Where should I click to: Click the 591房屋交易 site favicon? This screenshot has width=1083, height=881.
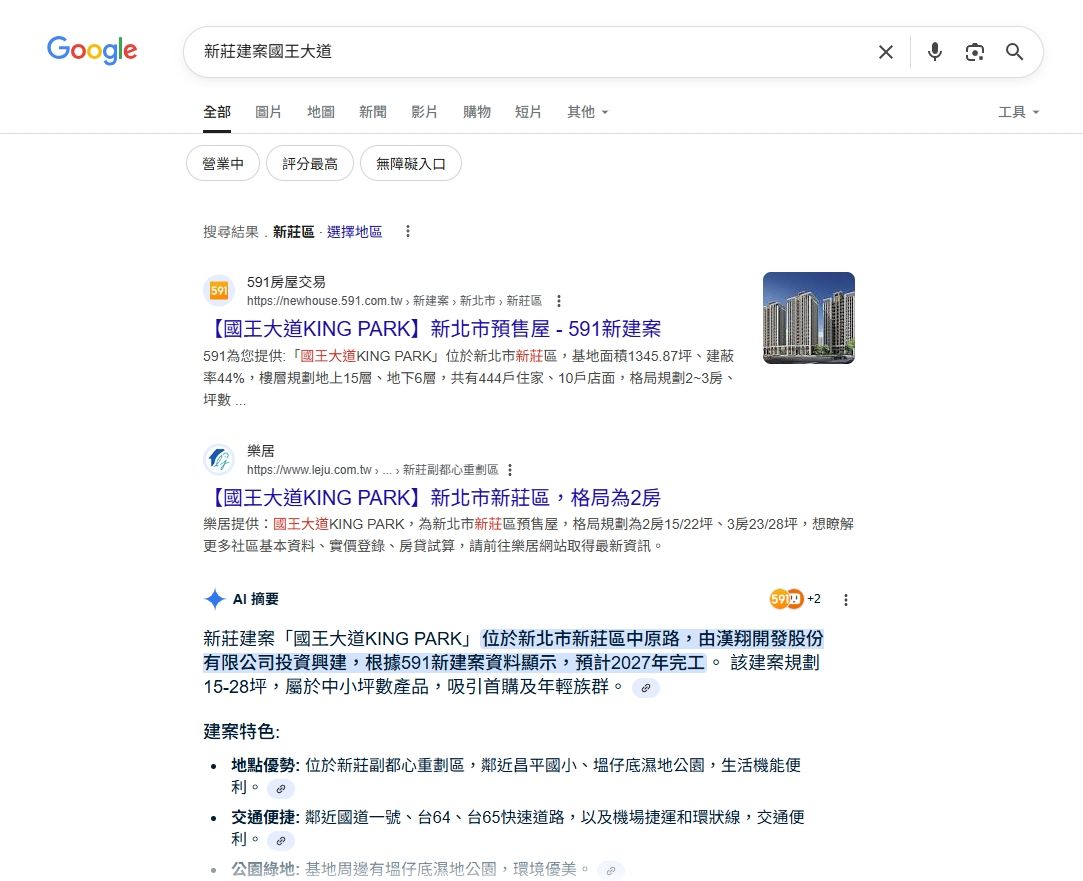point(219,291)
